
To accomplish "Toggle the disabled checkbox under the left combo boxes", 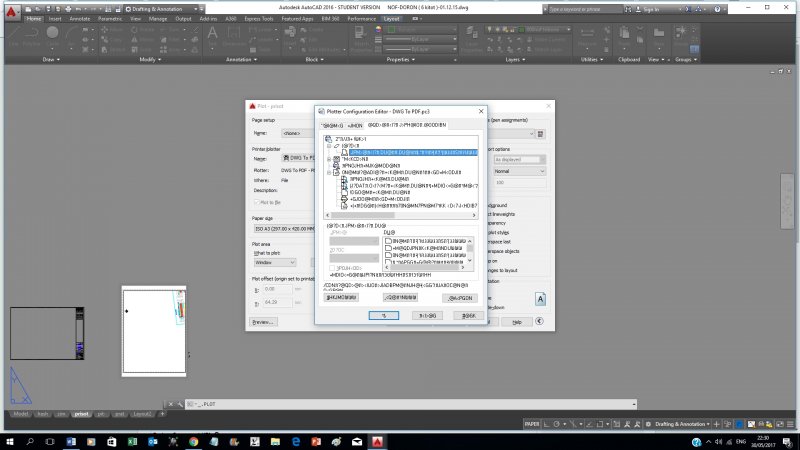I will click(x=332, y=268).
